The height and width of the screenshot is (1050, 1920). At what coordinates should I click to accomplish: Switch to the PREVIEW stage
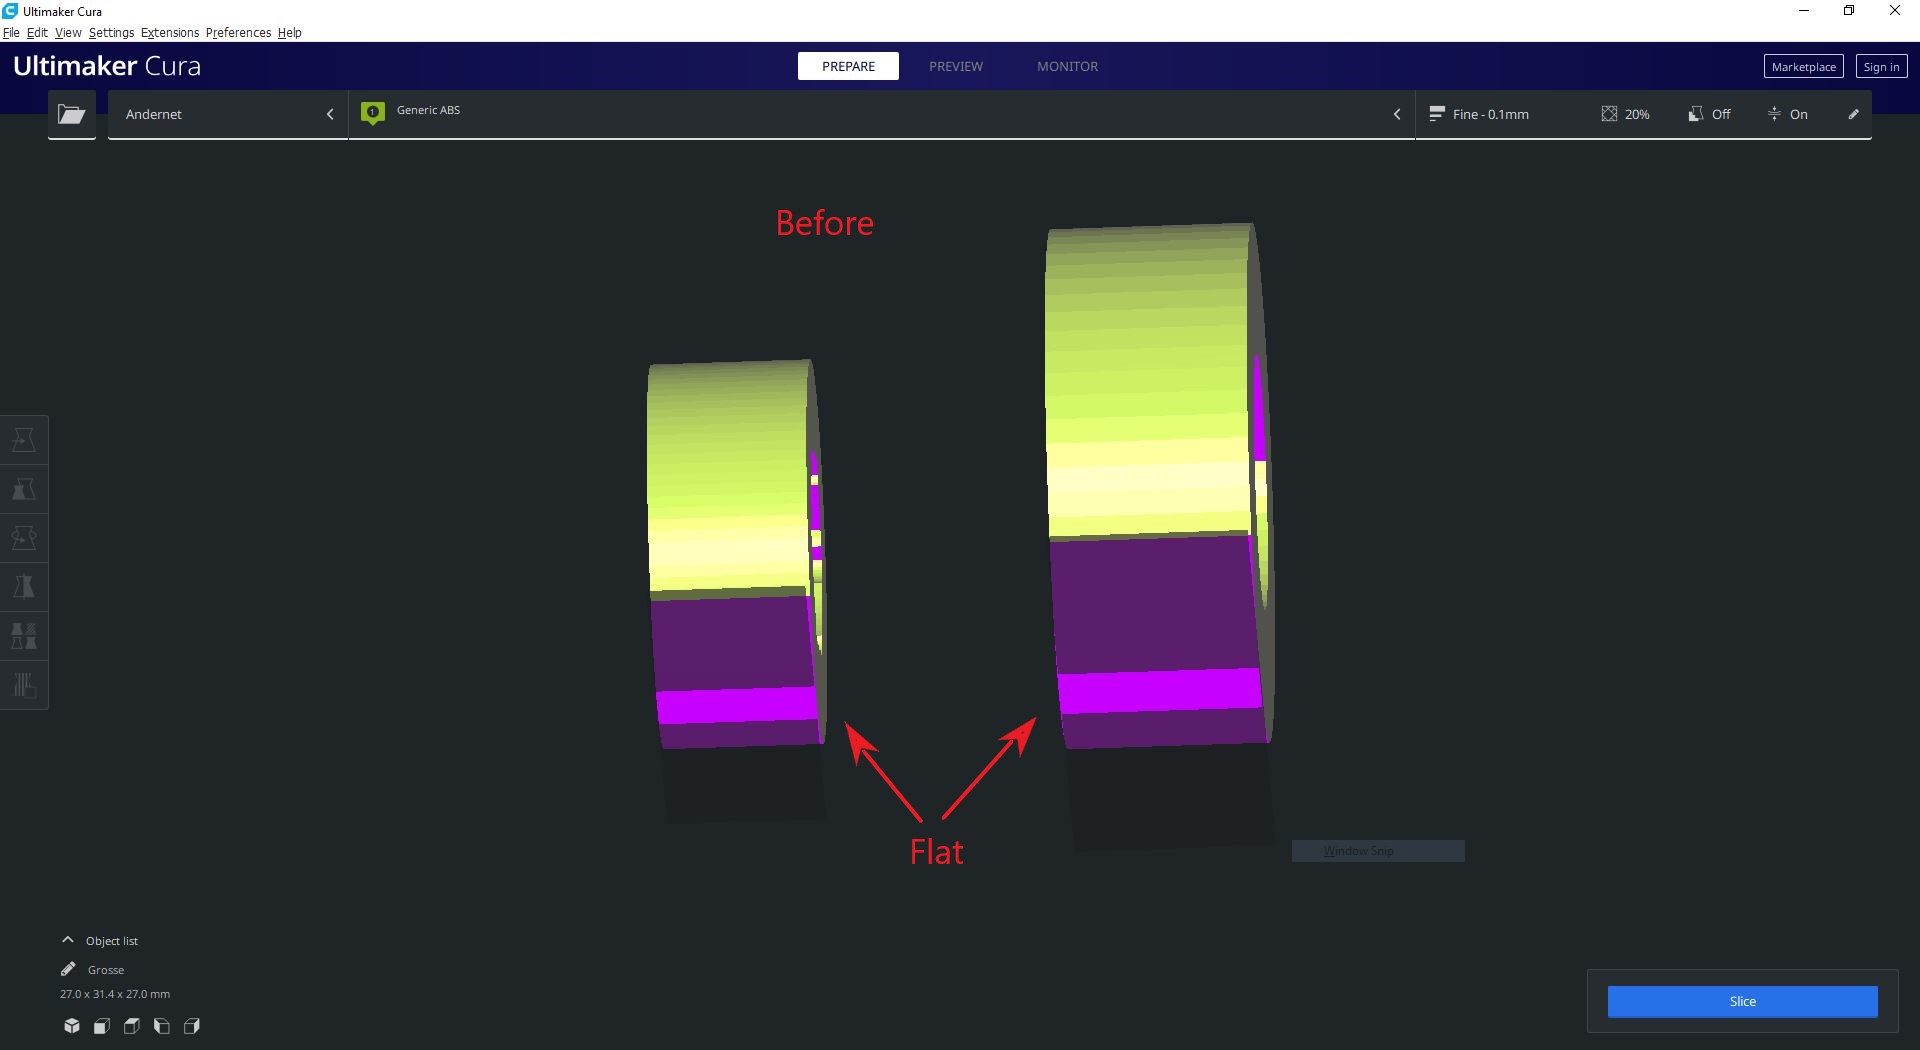(956, 66)
